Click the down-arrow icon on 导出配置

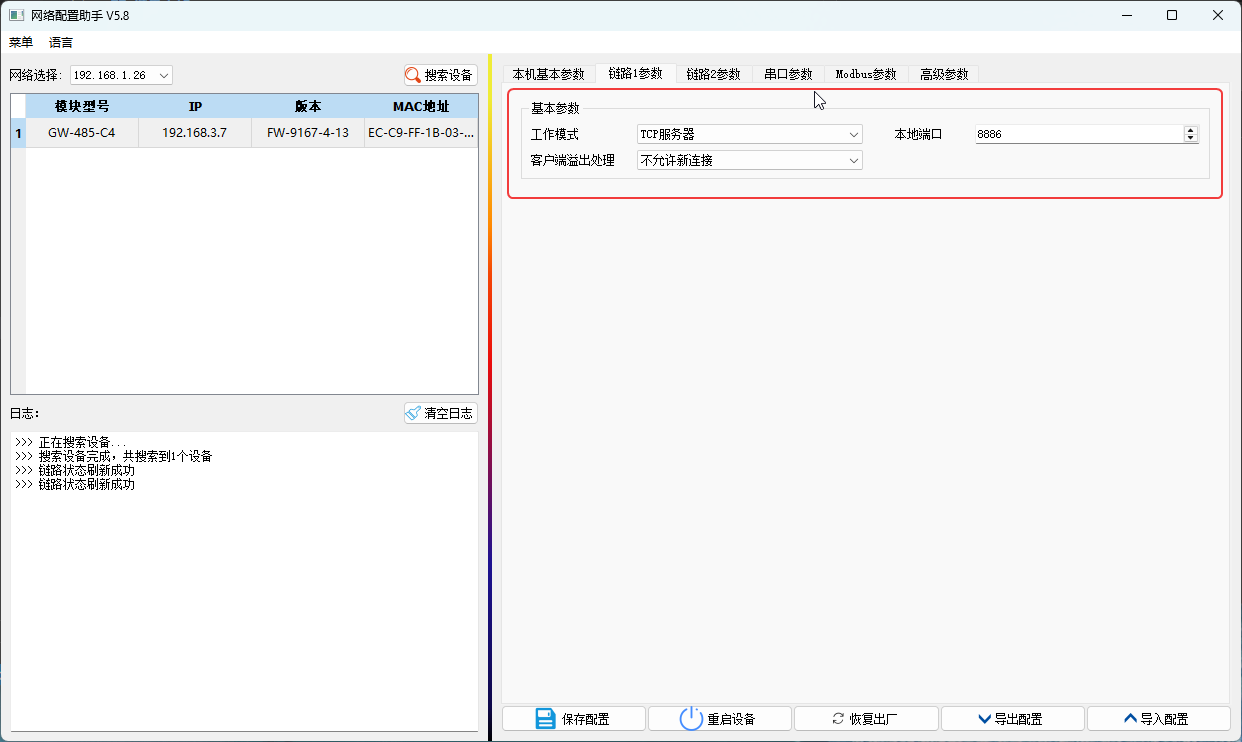tap(983, 718)
